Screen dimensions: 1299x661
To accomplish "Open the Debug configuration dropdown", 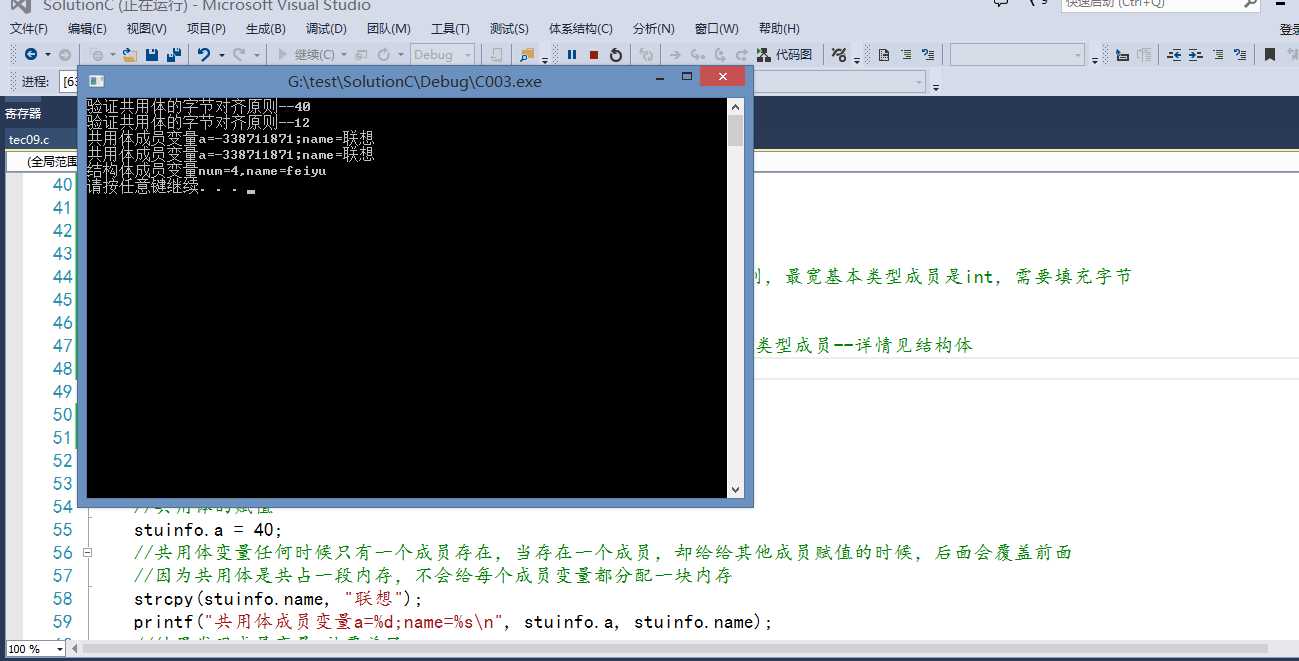I will (x=441, y=55).
